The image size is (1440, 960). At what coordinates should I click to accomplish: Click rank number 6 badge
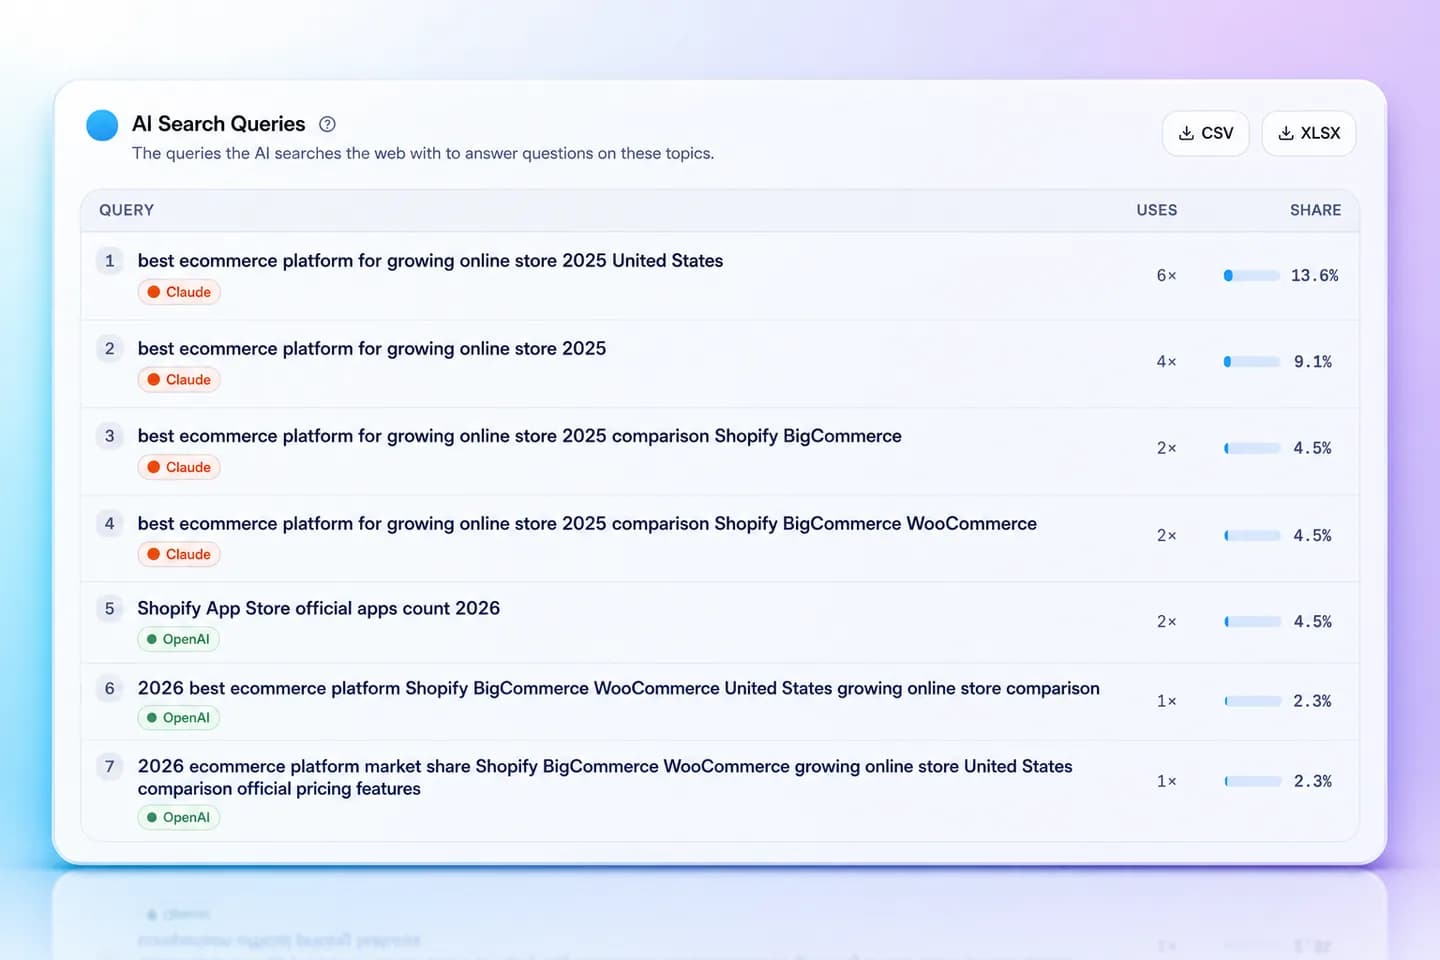(x=110, y=689)
